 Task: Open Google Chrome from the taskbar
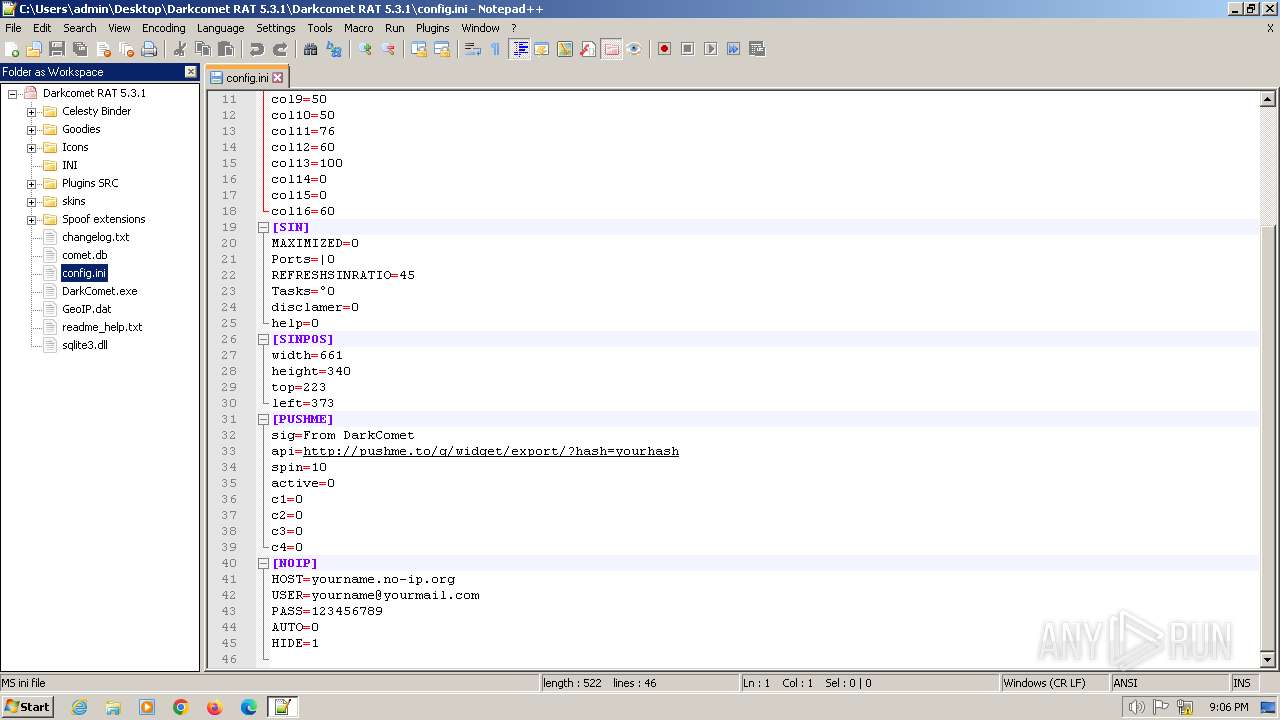click(x=181, y=707)
